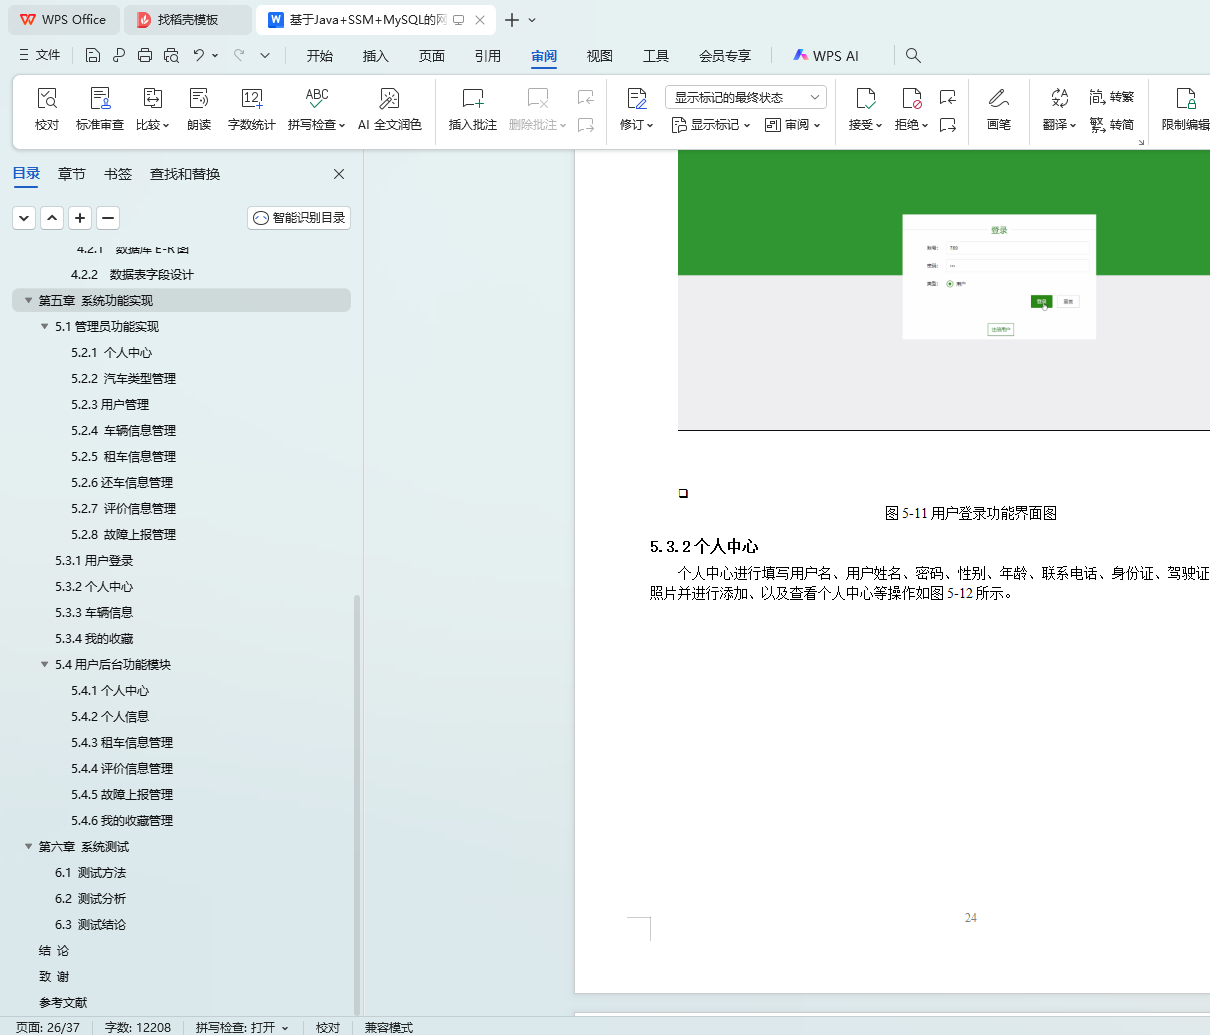Click the search magnifier icon in ribbon
The width and height of the screenshot is (1210, 1035).
[913, 55]
